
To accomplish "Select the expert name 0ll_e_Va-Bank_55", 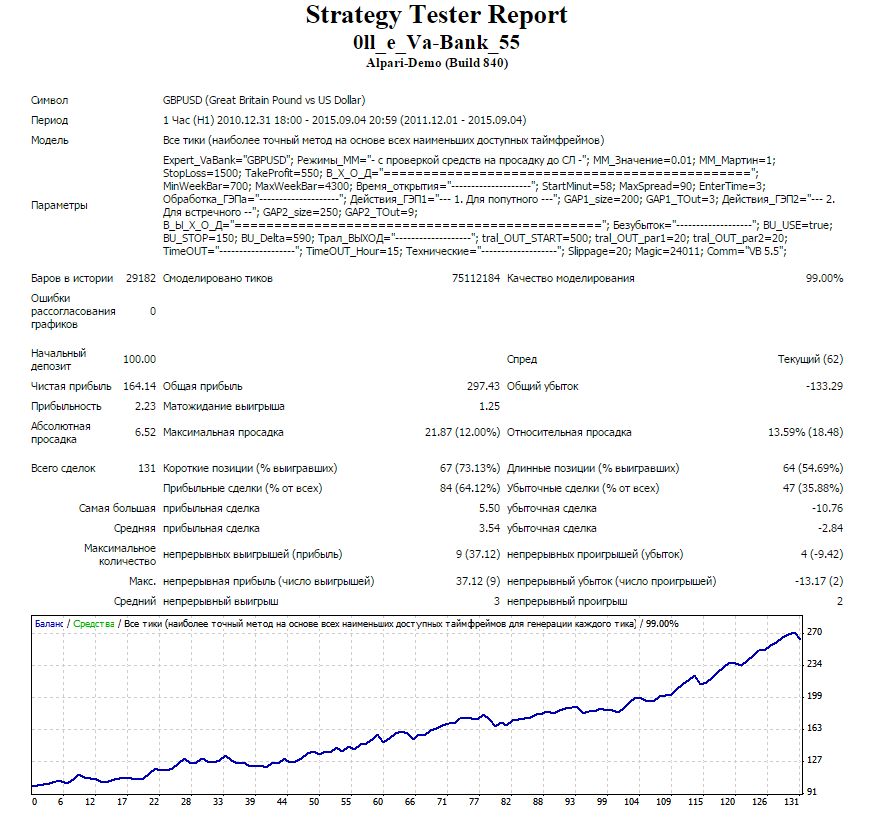I will coord(436,42).
